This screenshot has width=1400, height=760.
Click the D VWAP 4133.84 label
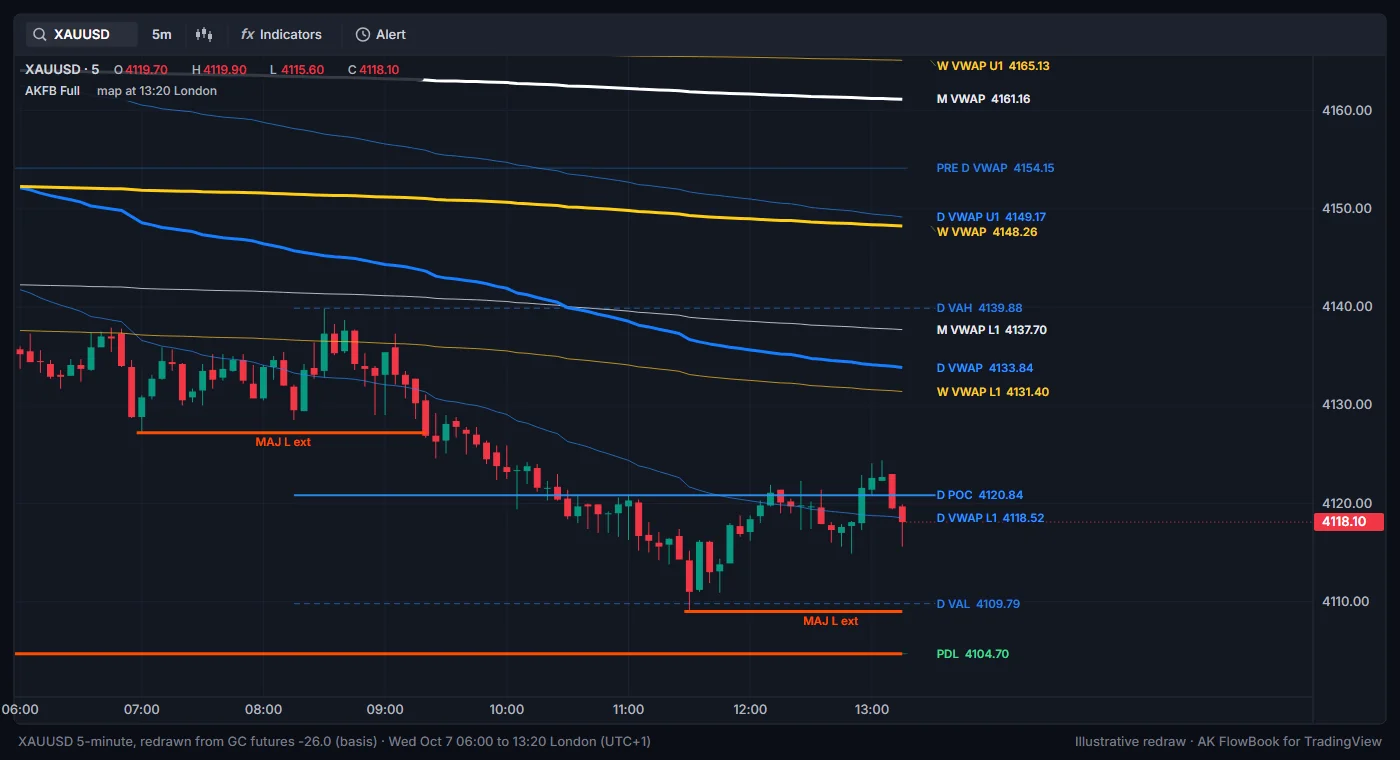pyautogui.click(x=985, y=368)
